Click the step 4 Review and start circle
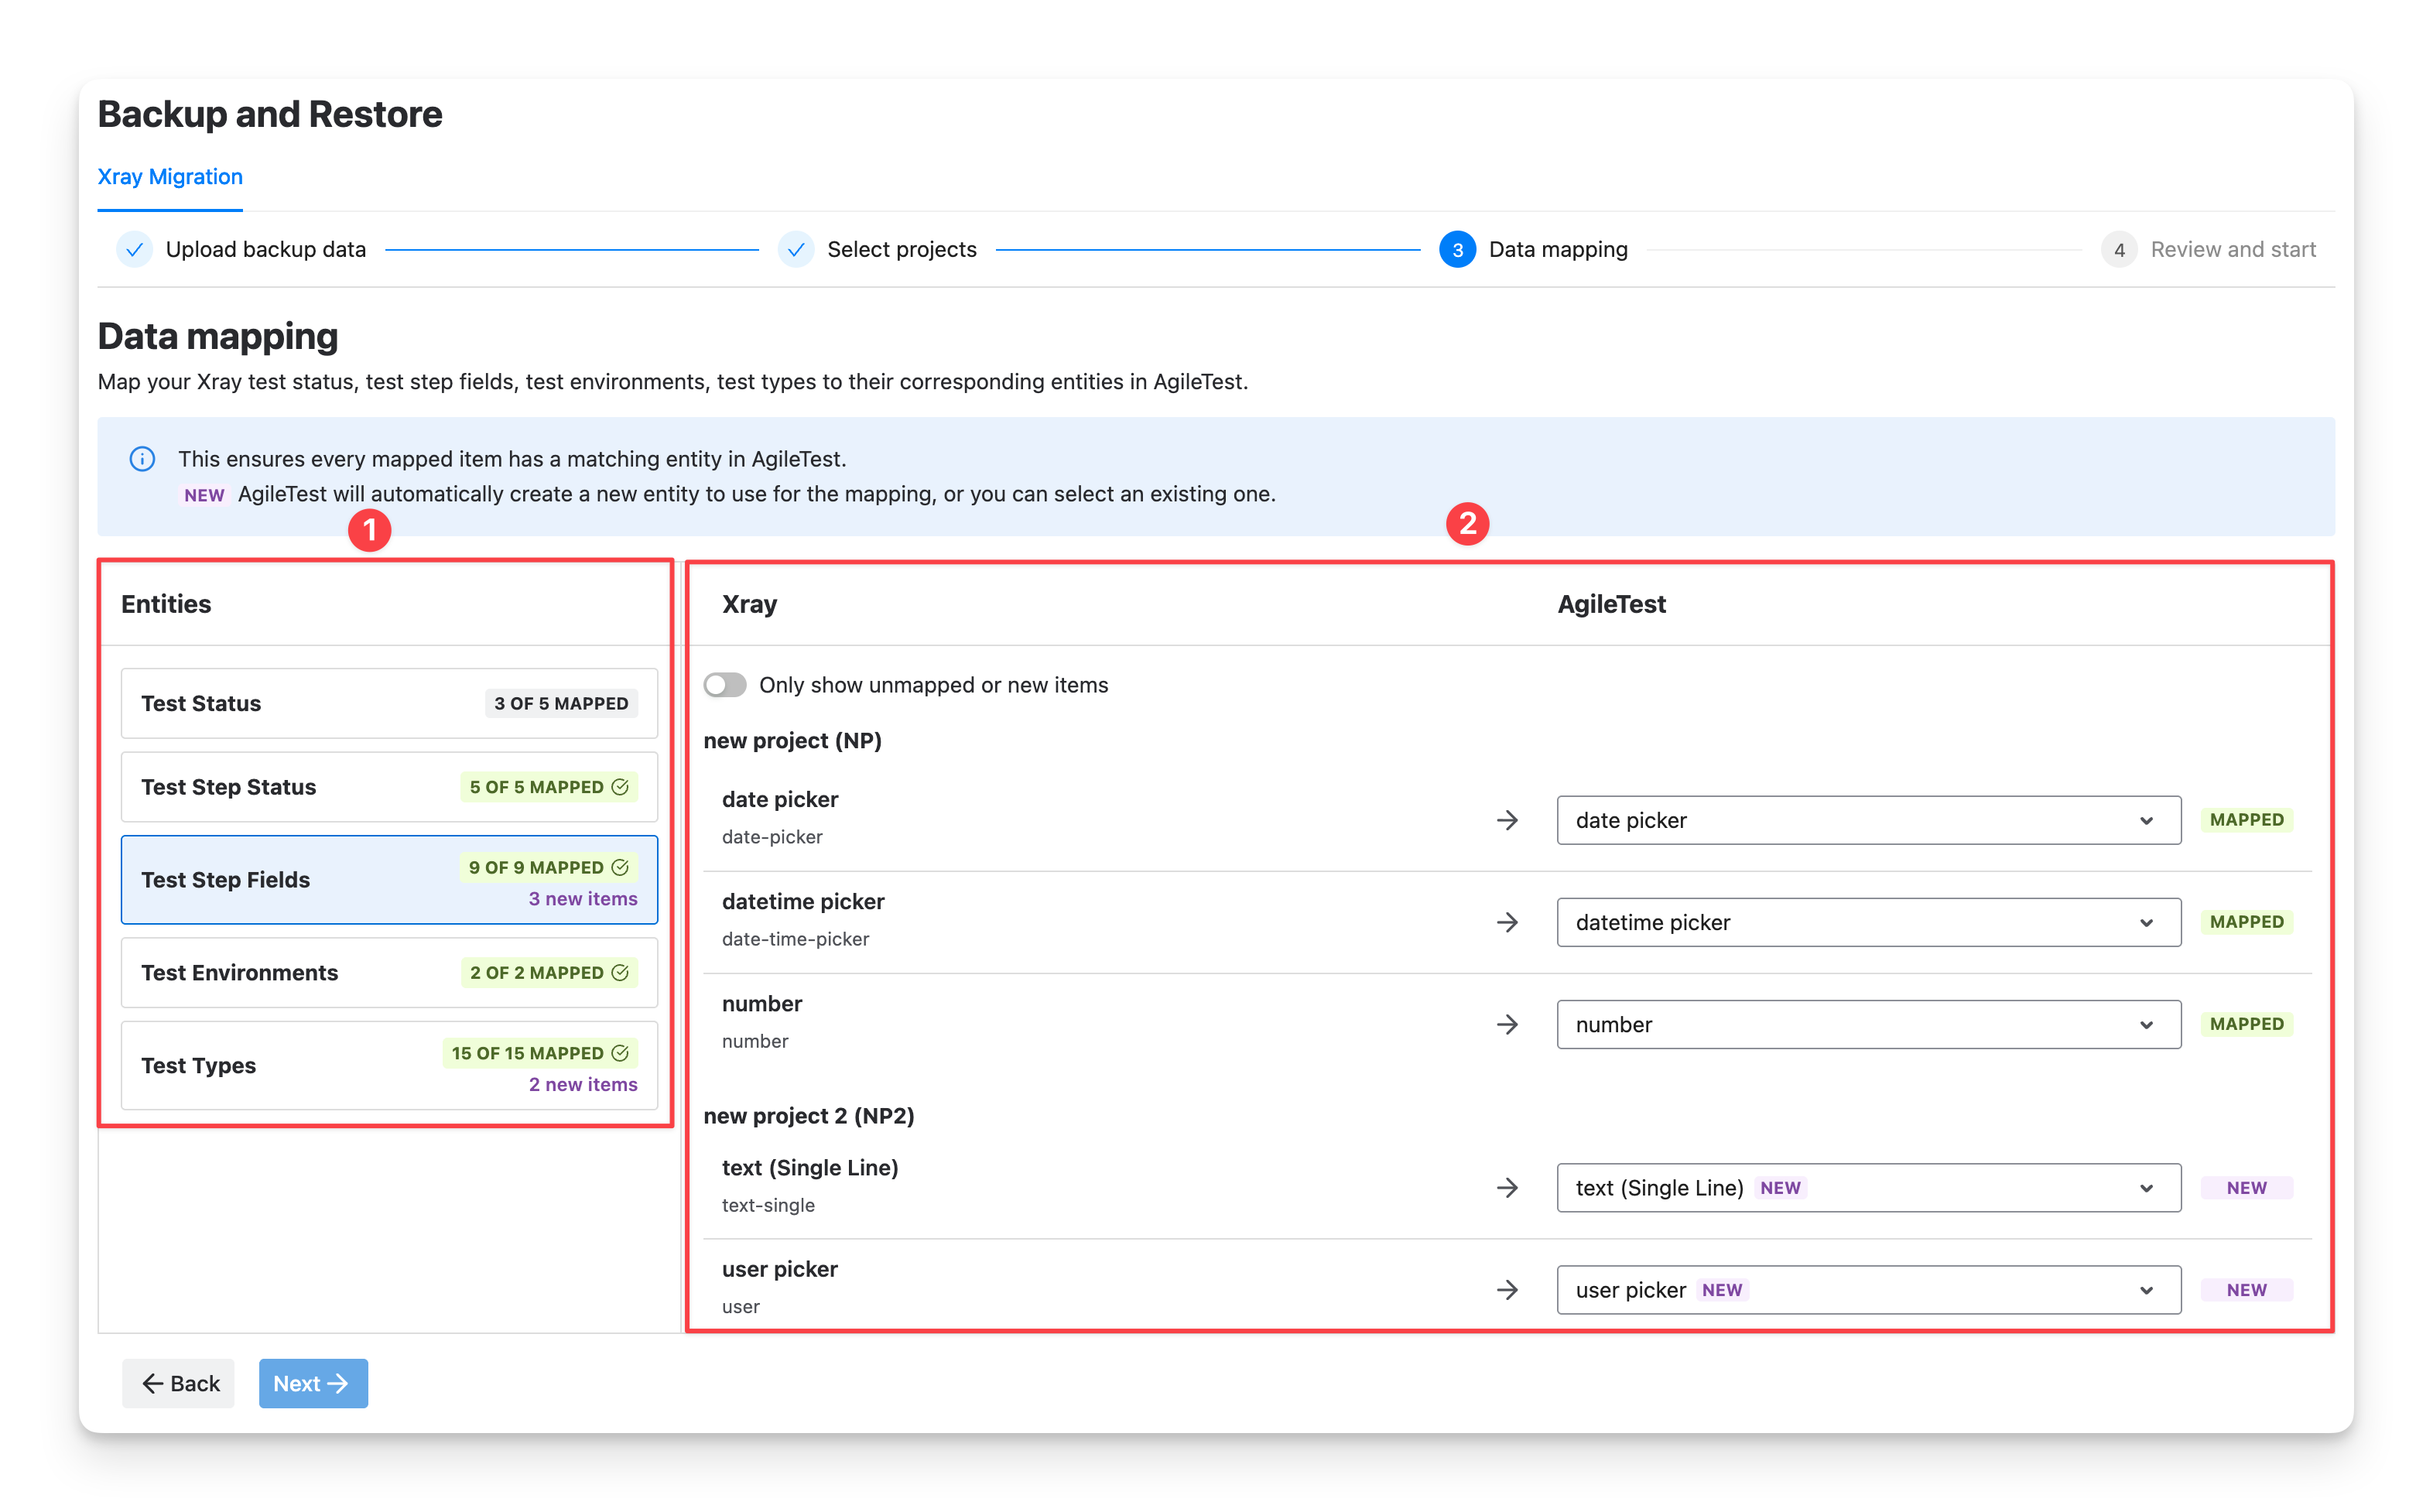Image resolution: width=2433 pixels, height=1512 pixels. coord(2119,249)
